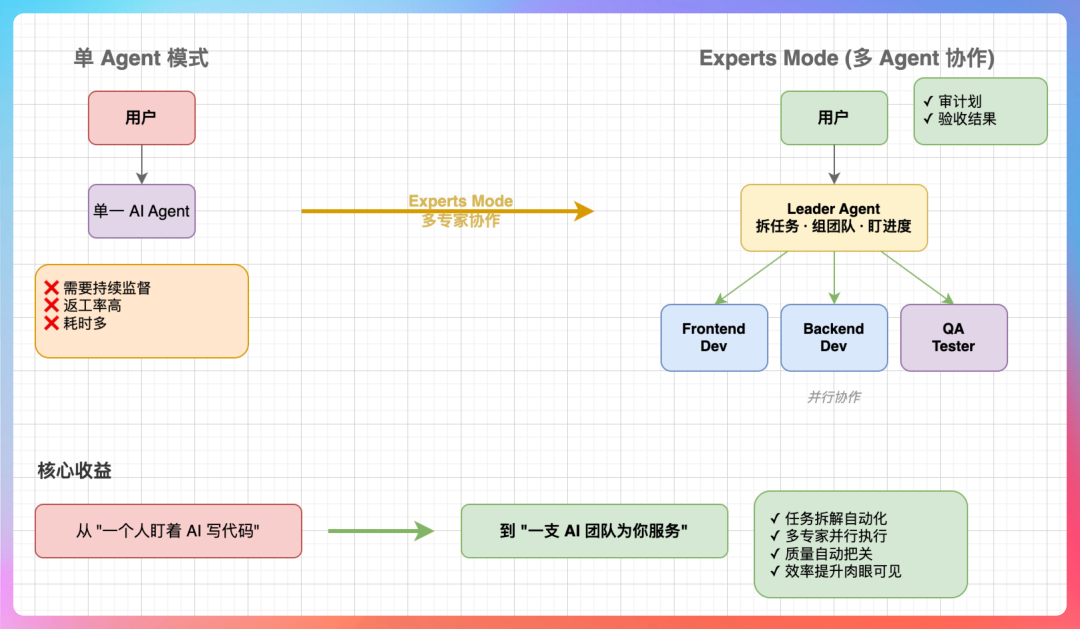Screen dimensions: 1080x629
Task: Click the QA Tester purple node
Action: tap(953, 337)
